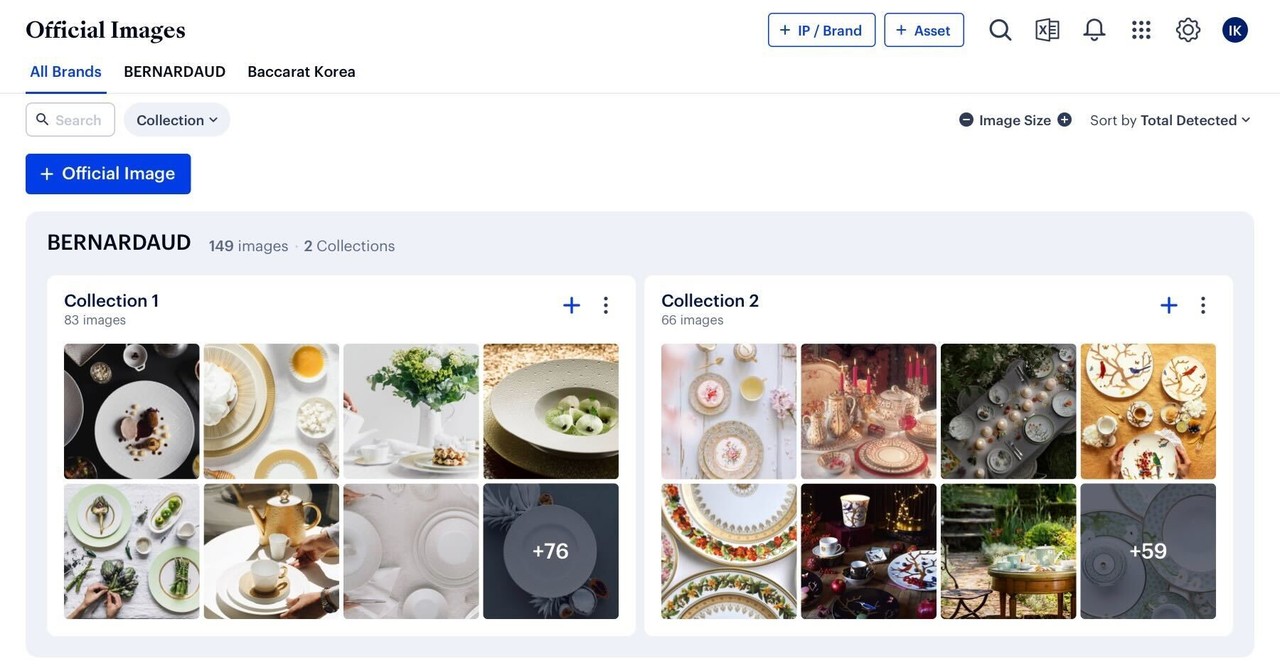Decrease image size with minus button

pos(966,120)
